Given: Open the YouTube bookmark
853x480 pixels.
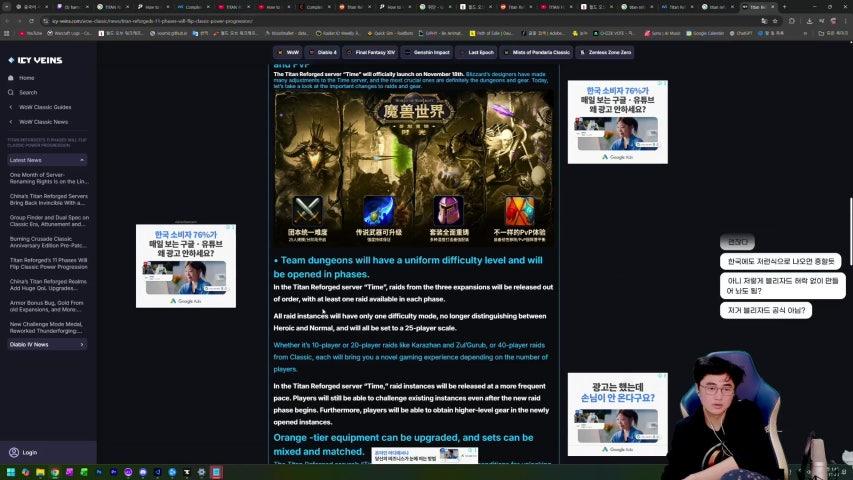Looking at the screenshot, I should click(x=30, y=33).
